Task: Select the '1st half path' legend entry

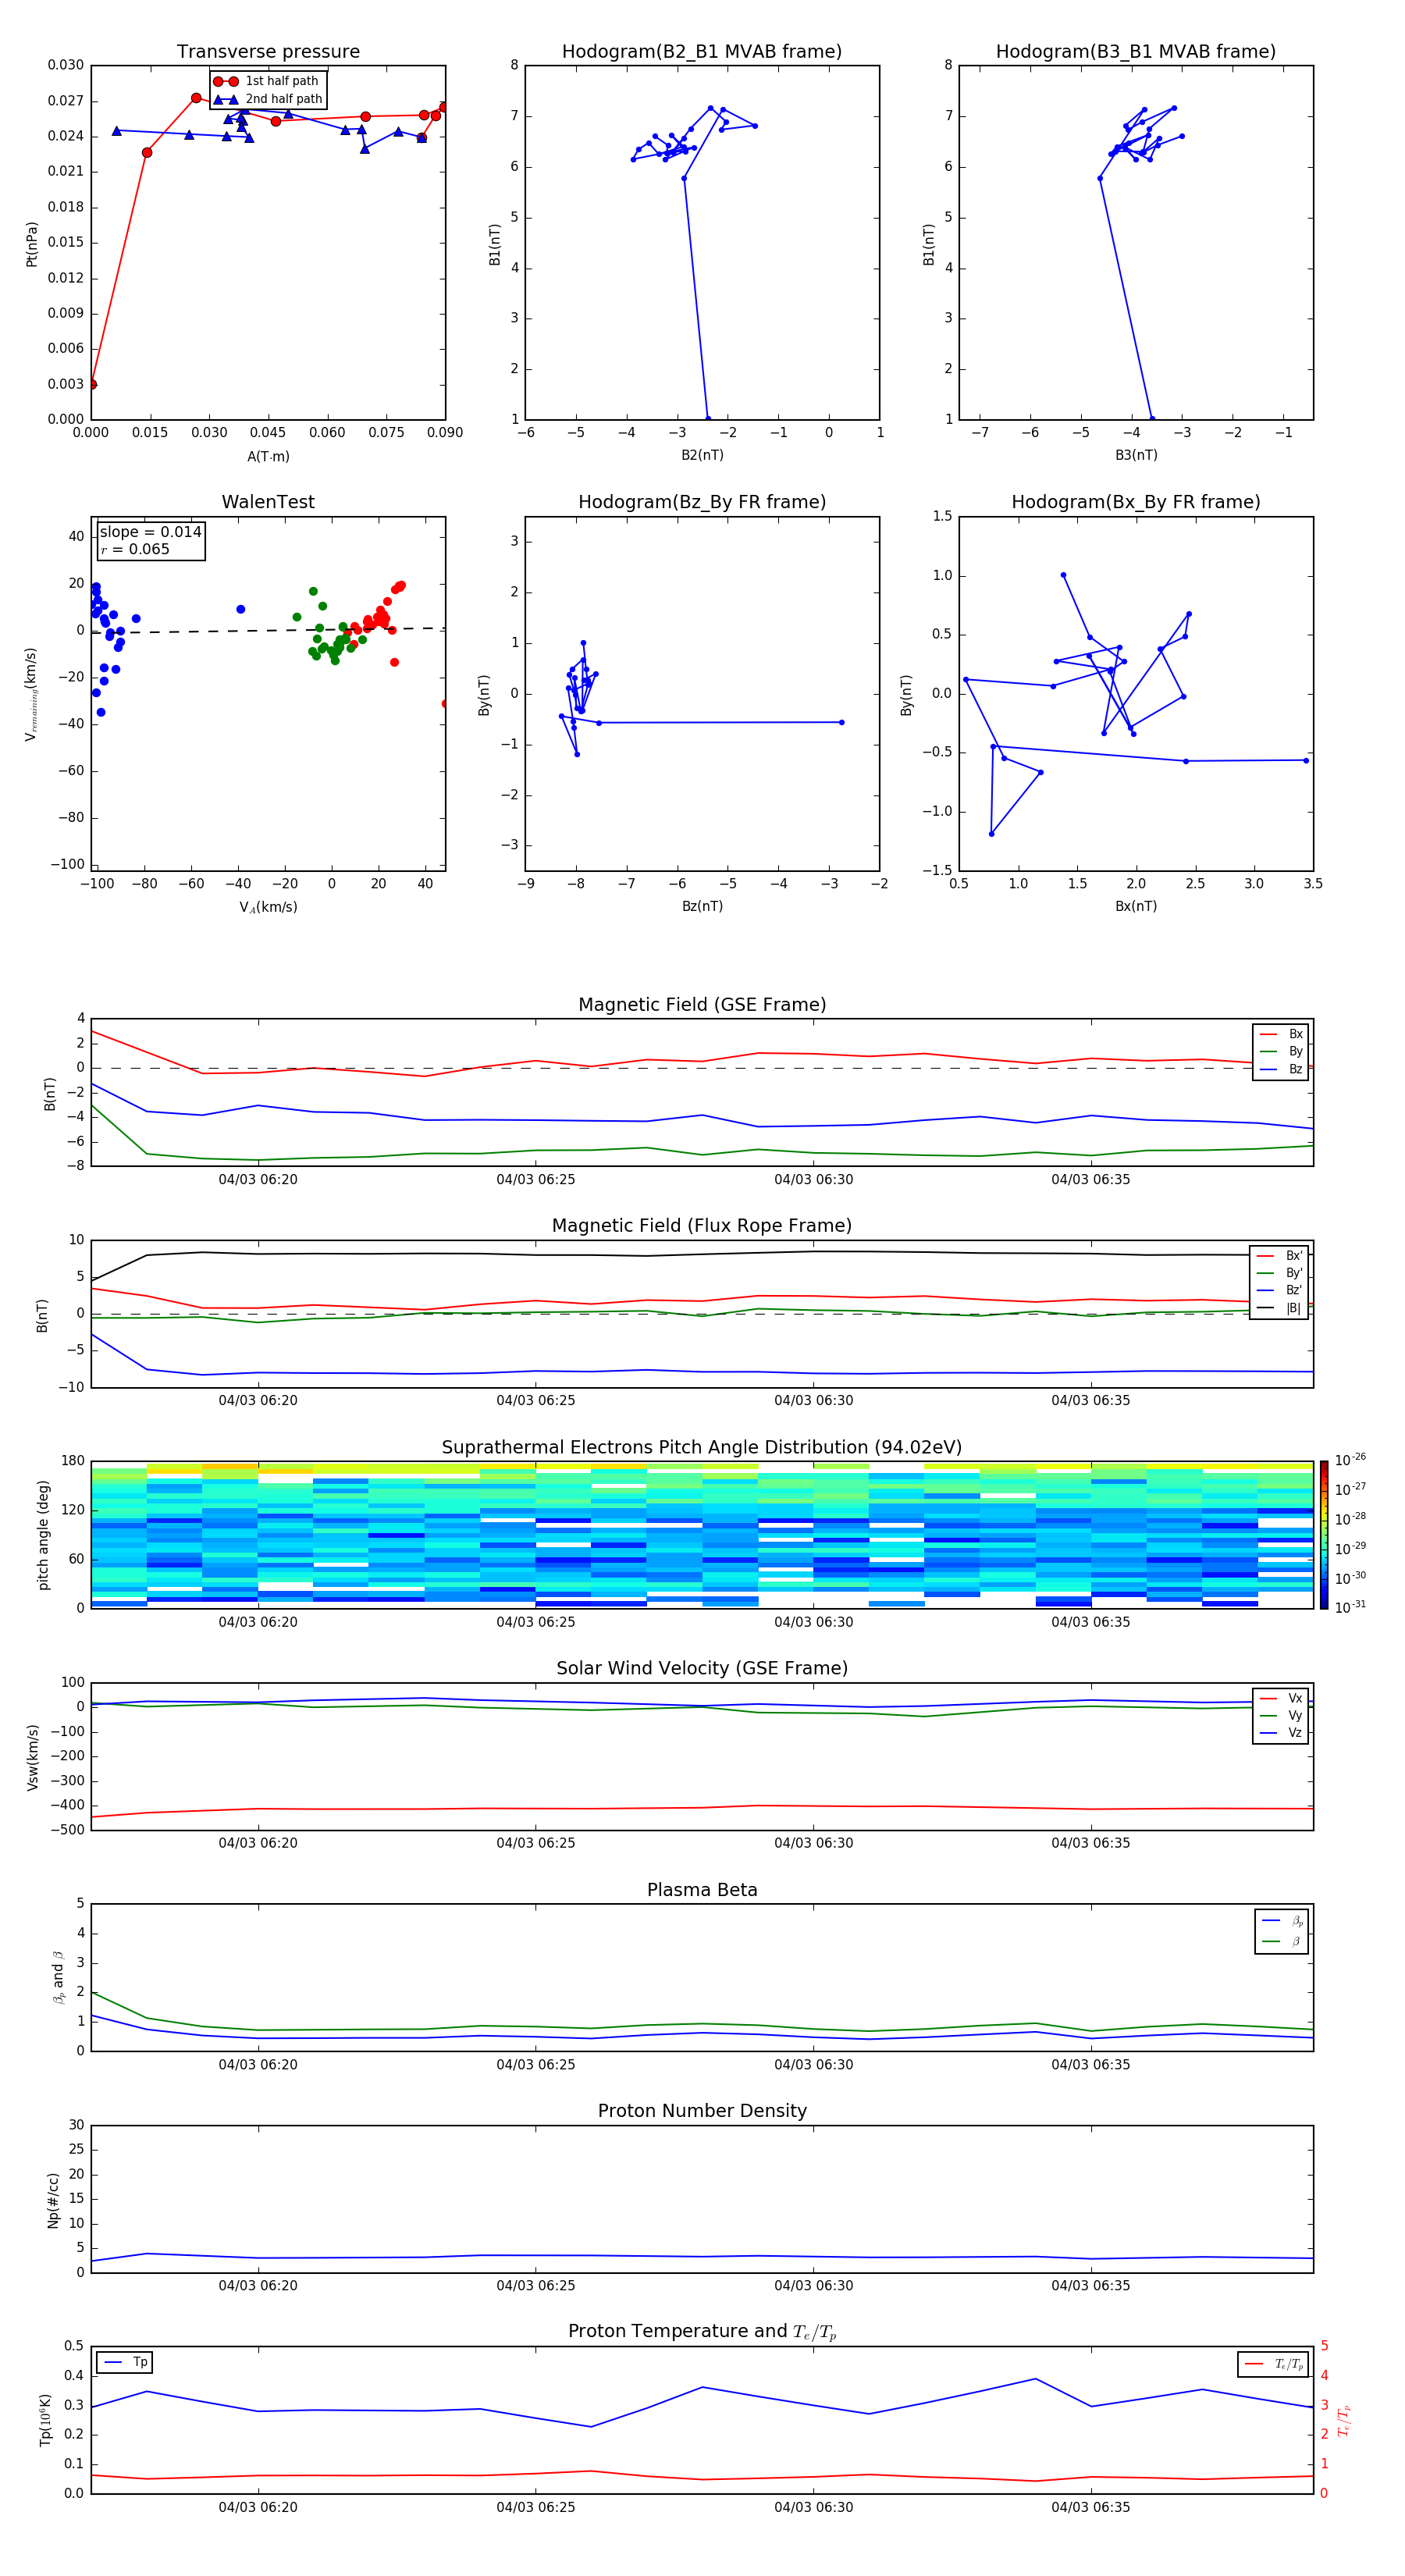Action: (x=266, y=81)
